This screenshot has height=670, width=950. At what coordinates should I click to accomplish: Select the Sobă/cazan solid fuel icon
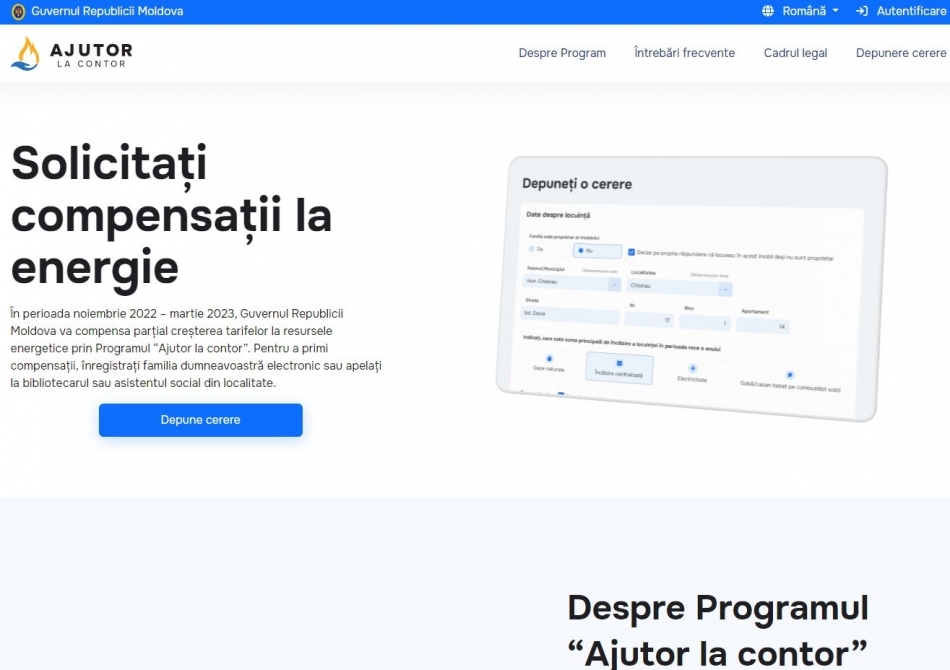coord(789,376)
